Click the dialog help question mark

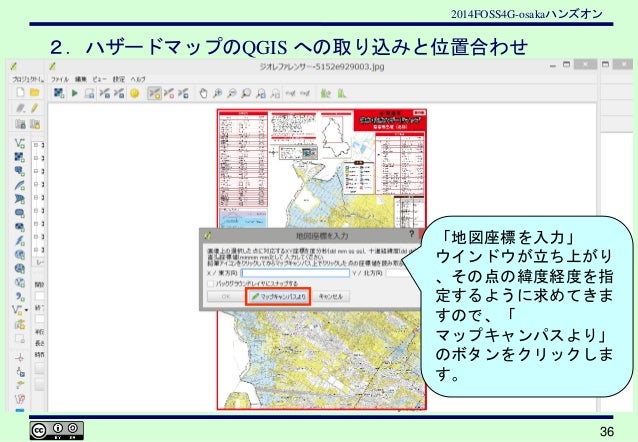411,234
